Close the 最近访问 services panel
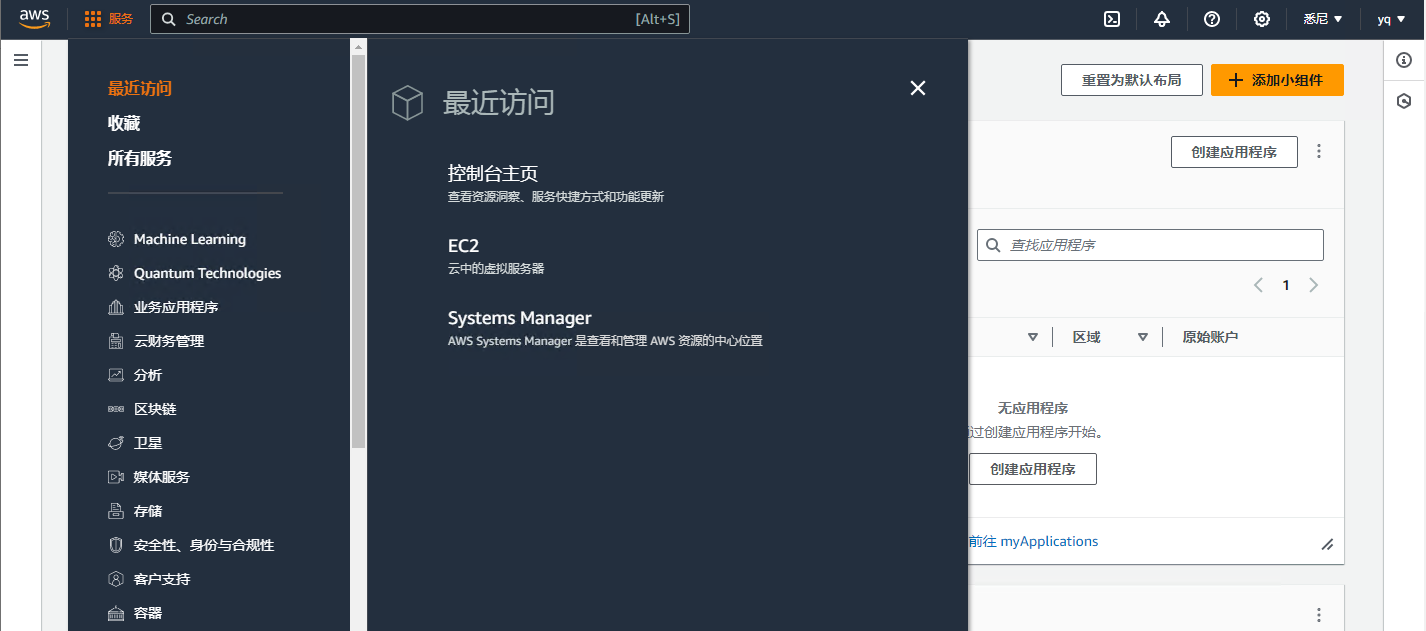The height and width of the screenshot is (631, 1426). point(918,88)
